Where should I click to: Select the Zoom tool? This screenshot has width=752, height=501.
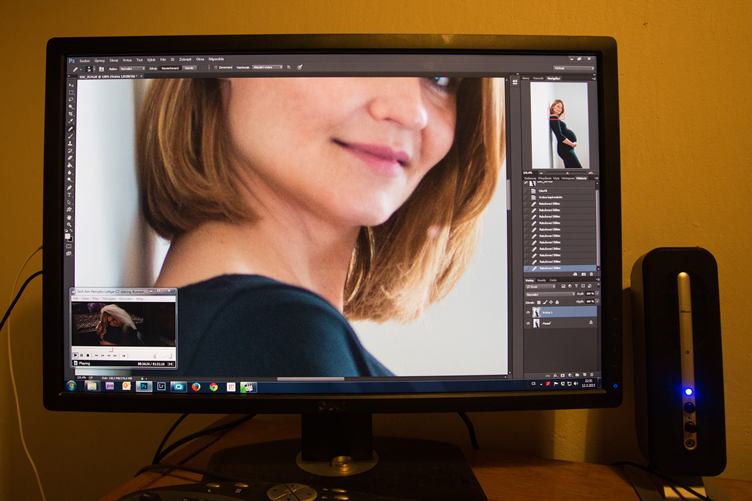tap(70, 225)
